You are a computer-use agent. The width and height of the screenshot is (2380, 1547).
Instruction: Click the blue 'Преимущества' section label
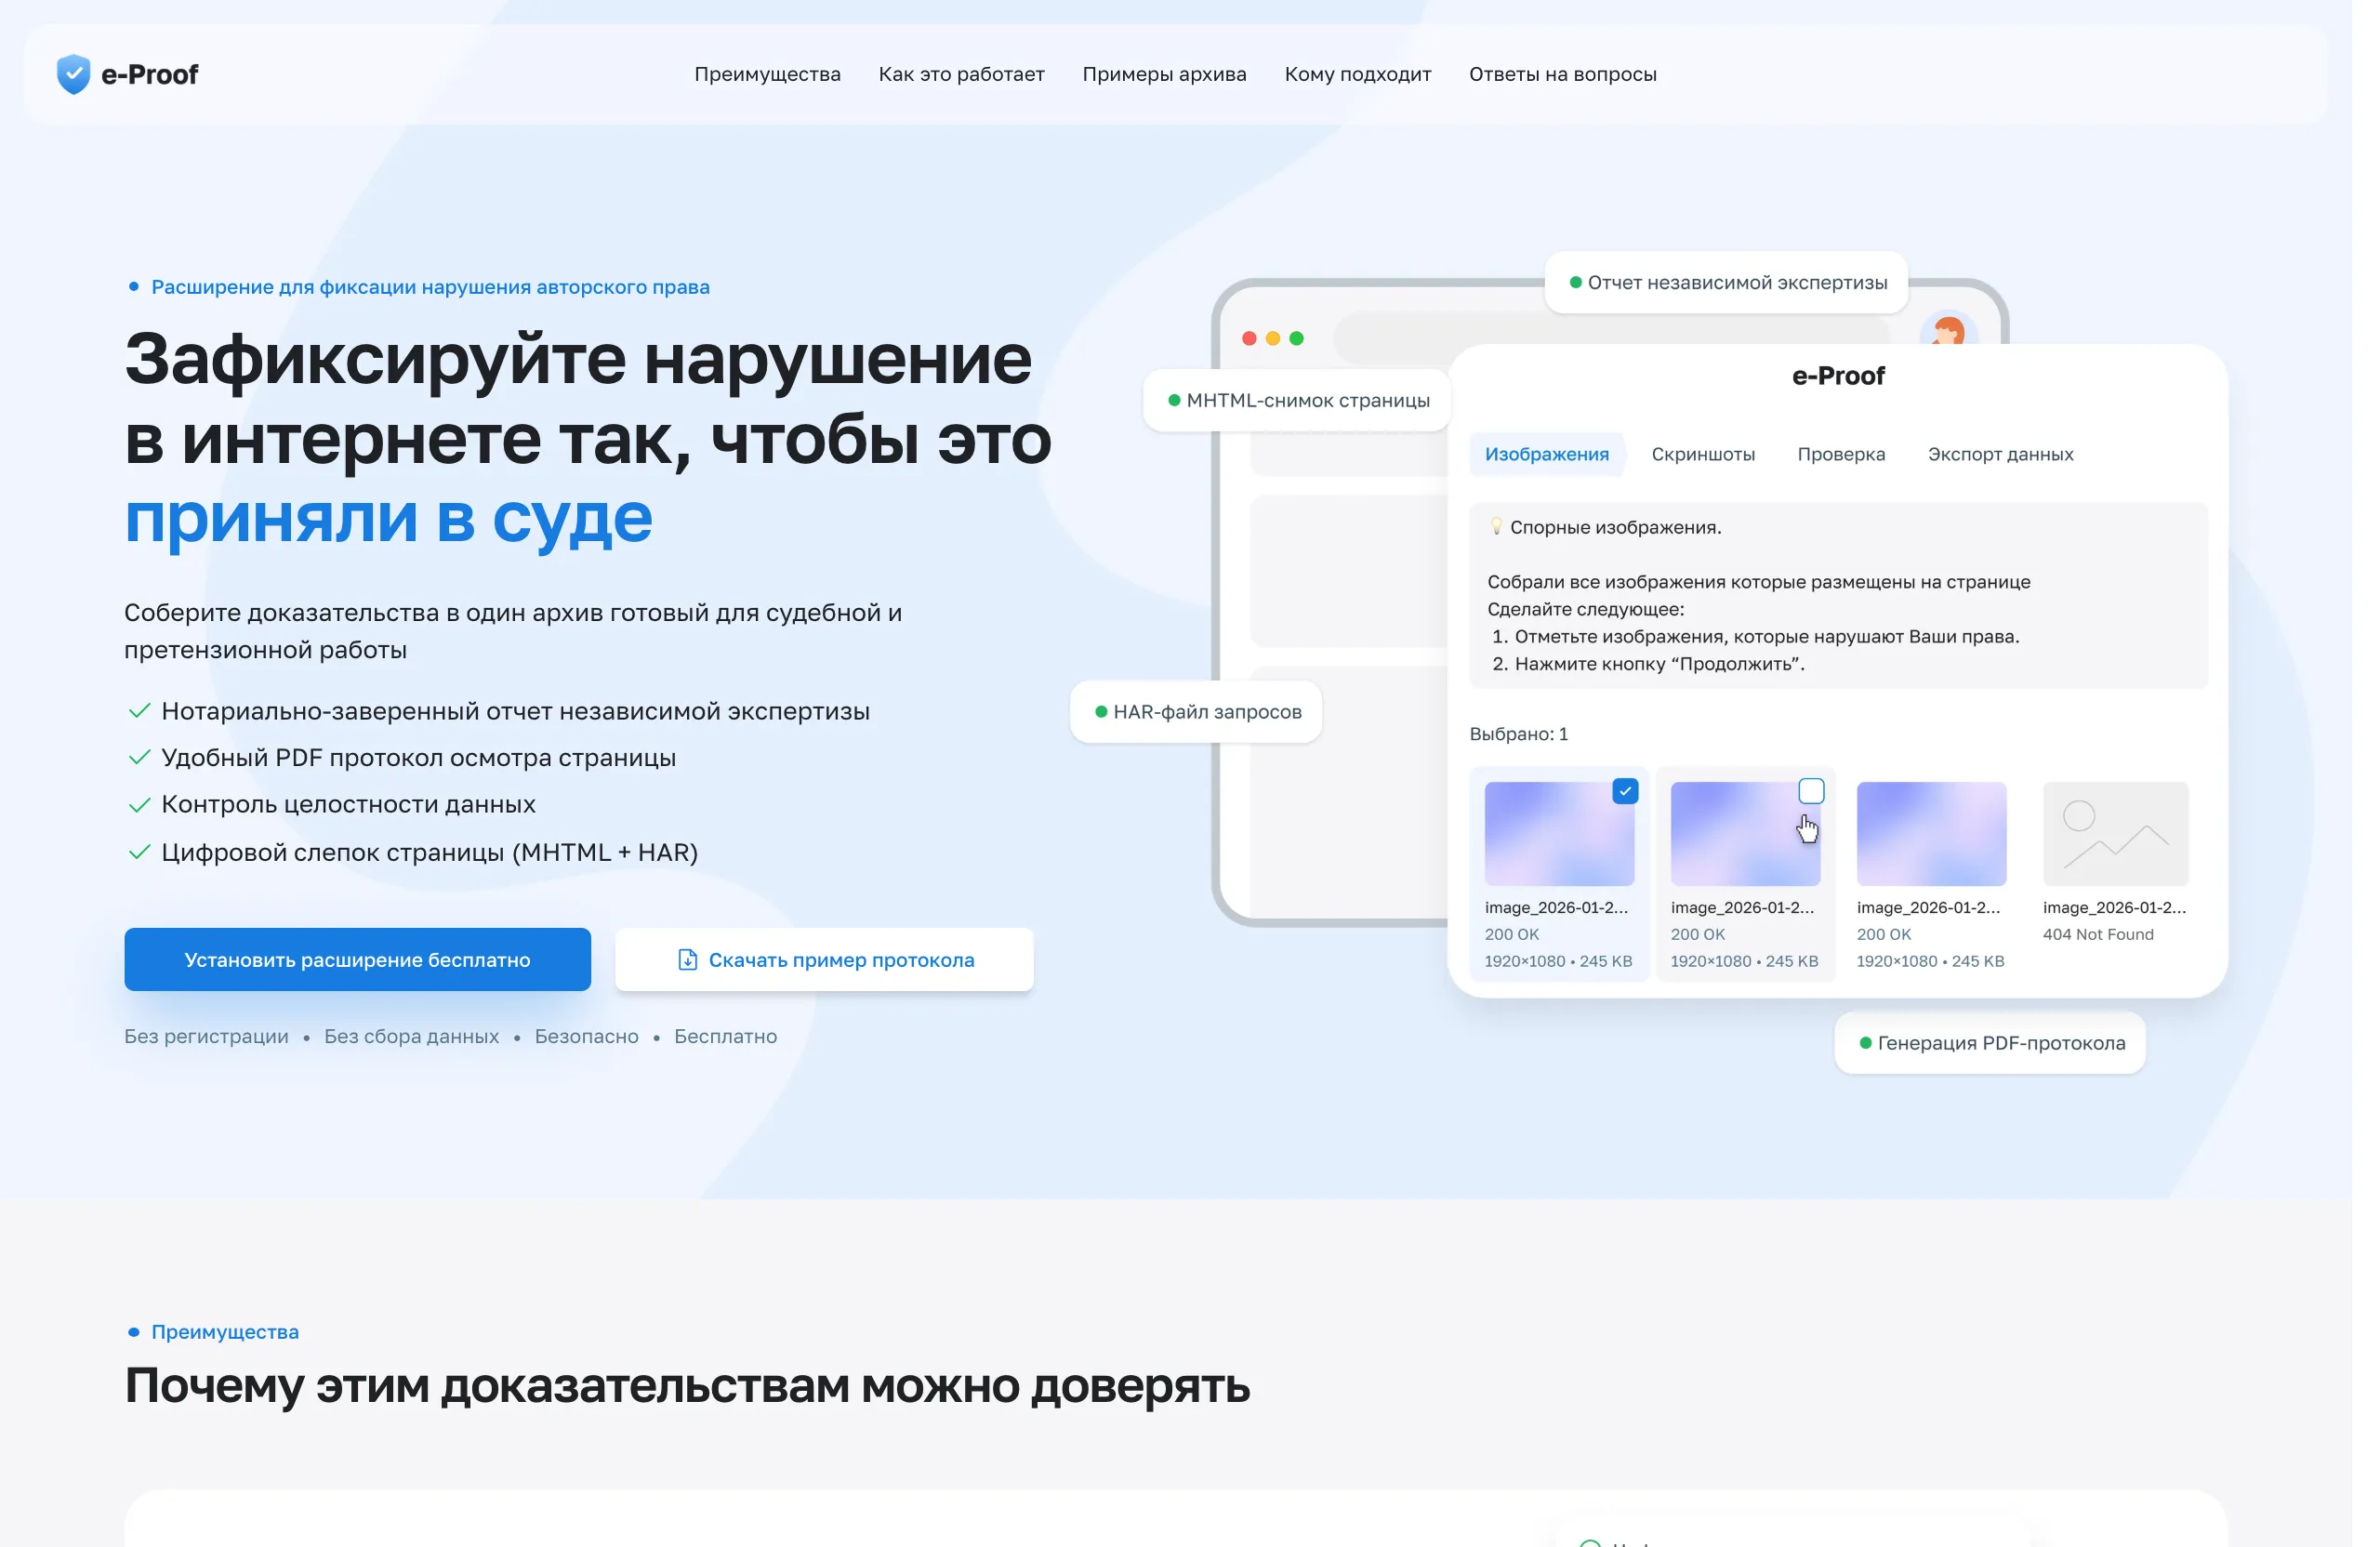pos(225,1331)
